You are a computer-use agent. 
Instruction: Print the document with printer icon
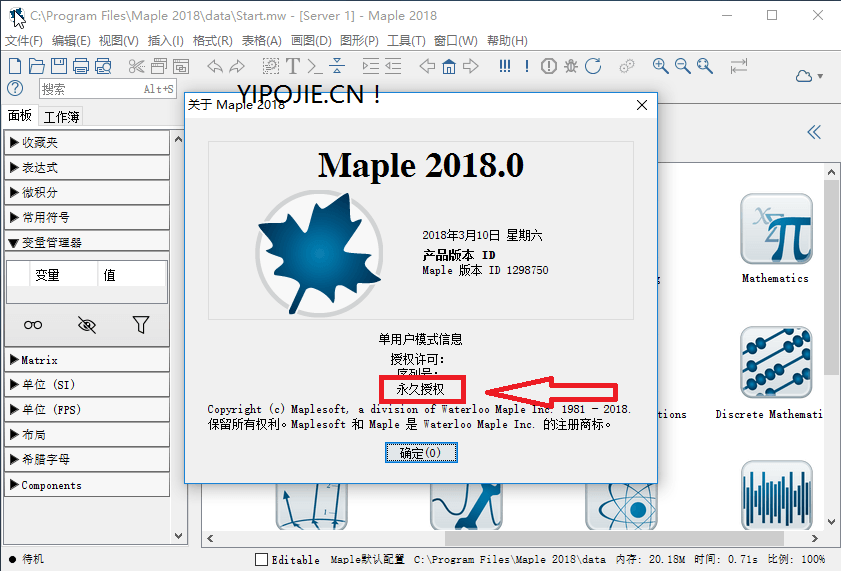coord(80,66)
